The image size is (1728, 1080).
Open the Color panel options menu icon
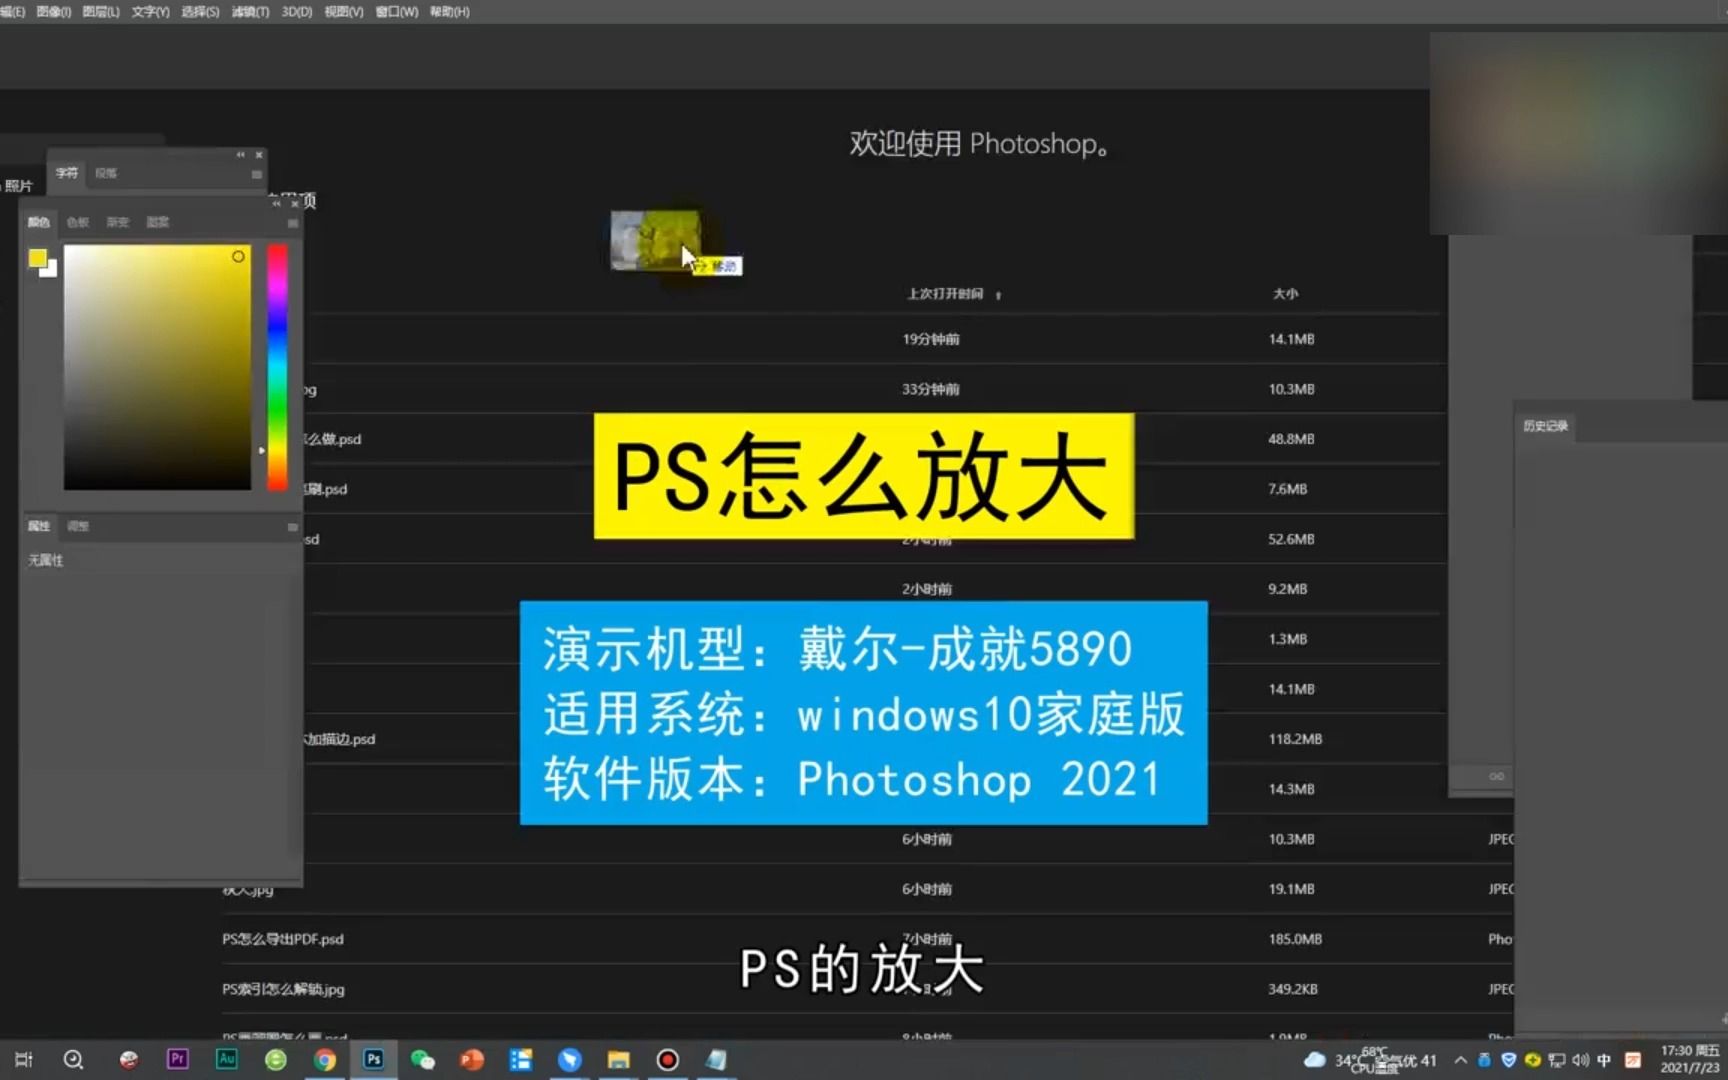(293, 223)
